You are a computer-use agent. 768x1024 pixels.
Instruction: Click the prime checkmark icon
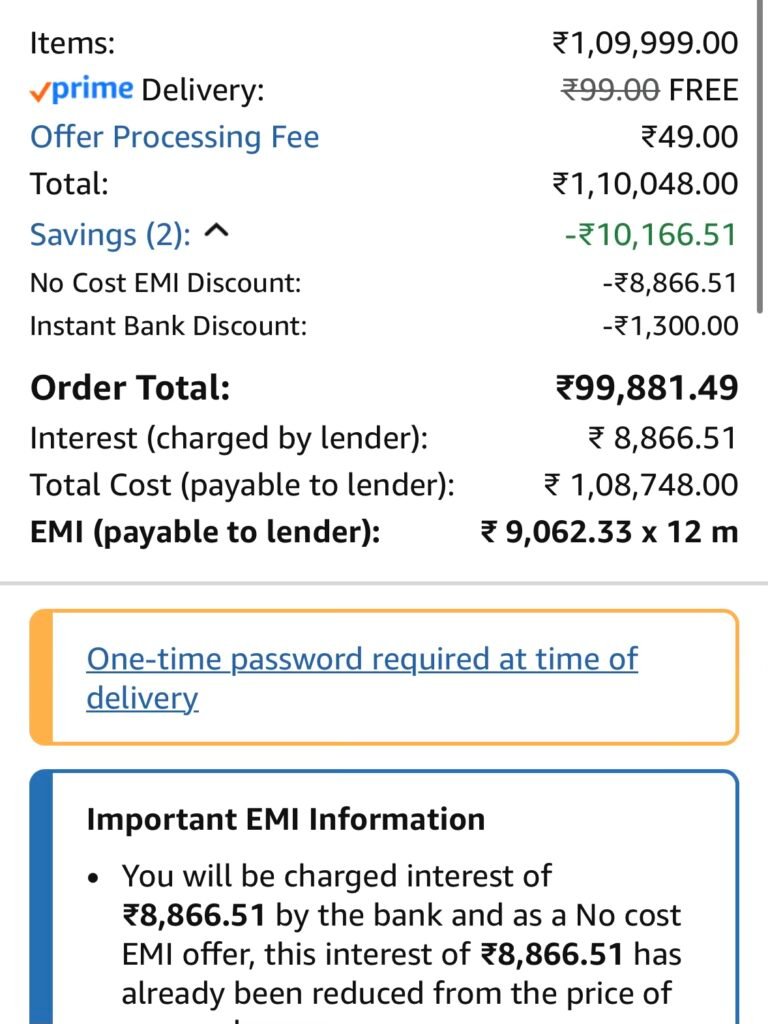40,90
